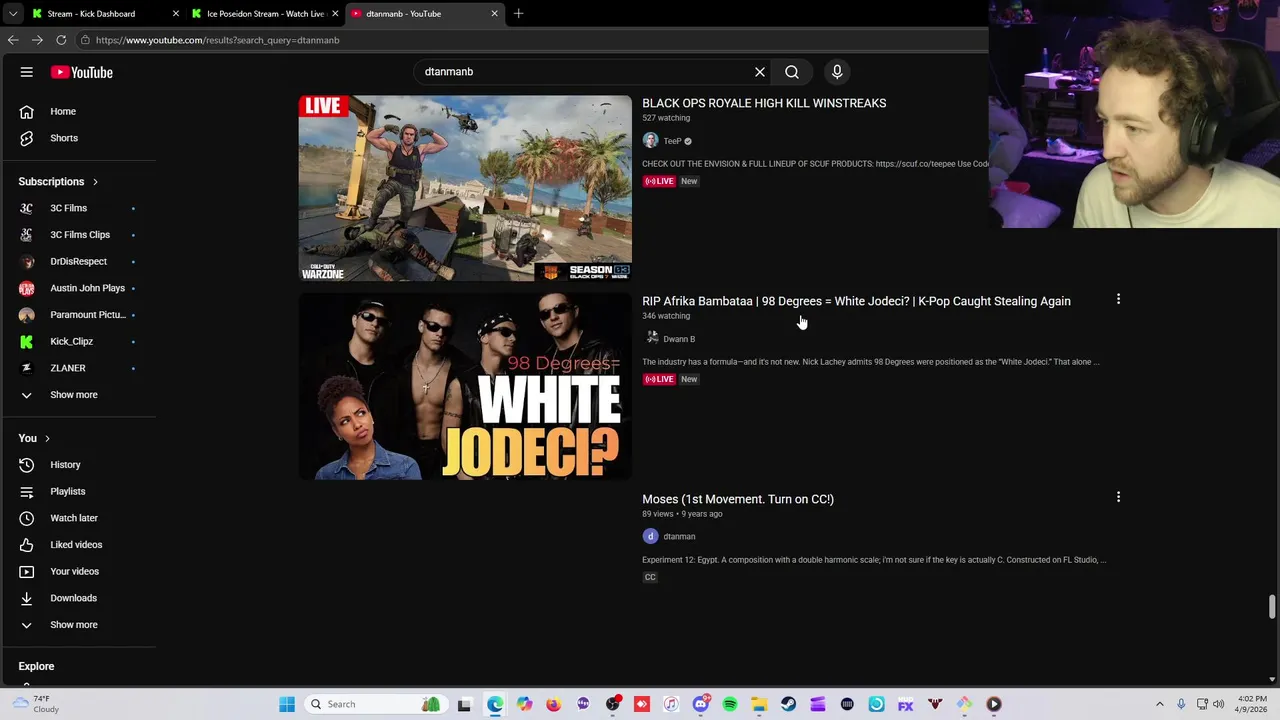Image resolution: width=1280 pixels, height=720 pixels.
Task: Click the browser address bar URL
Action: coord(217,40)
